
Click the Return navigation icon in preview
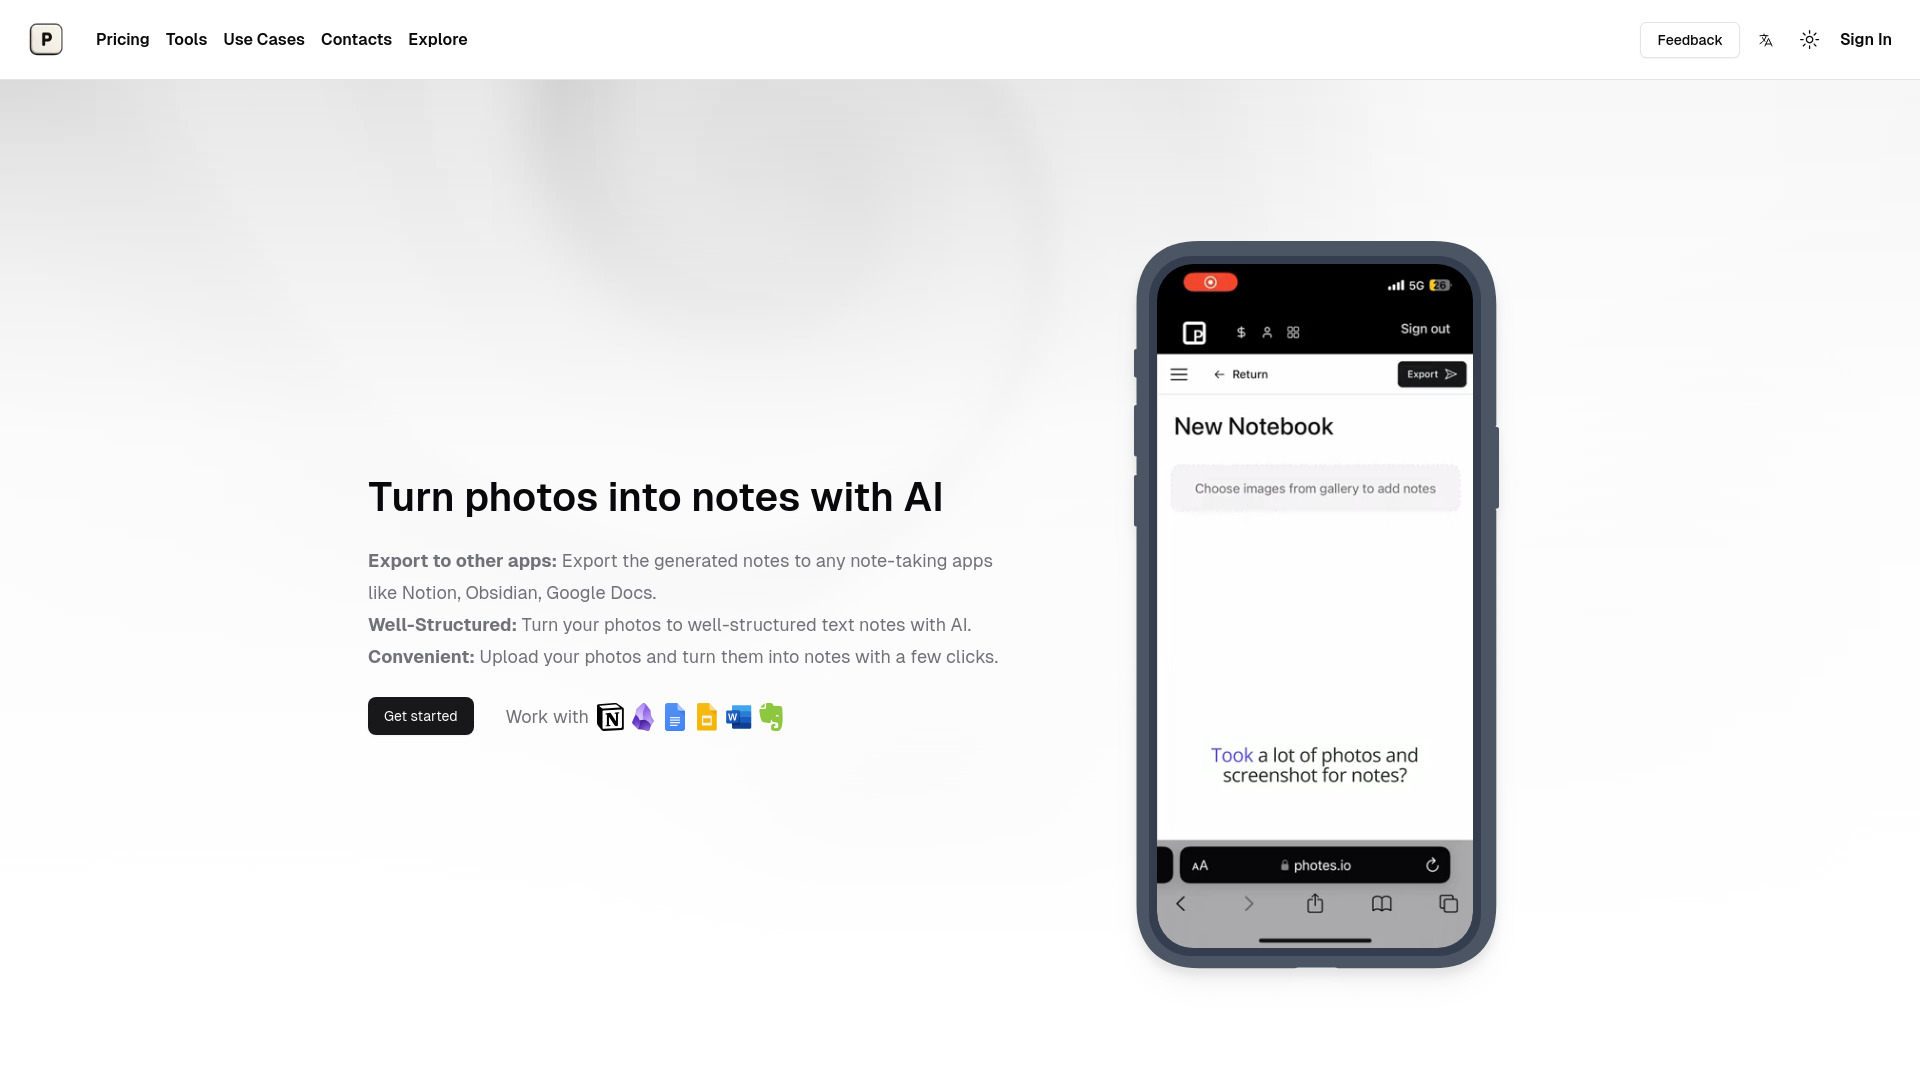[x=1218, y=375]
